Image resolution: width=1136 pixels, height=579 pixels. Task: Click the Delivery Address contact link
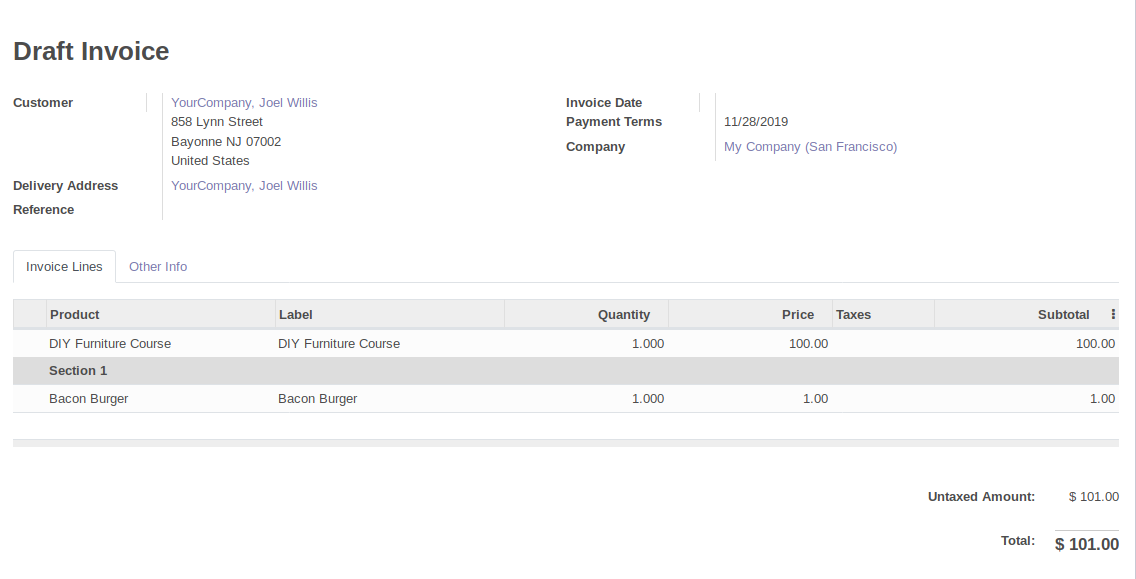coord(244,185)
